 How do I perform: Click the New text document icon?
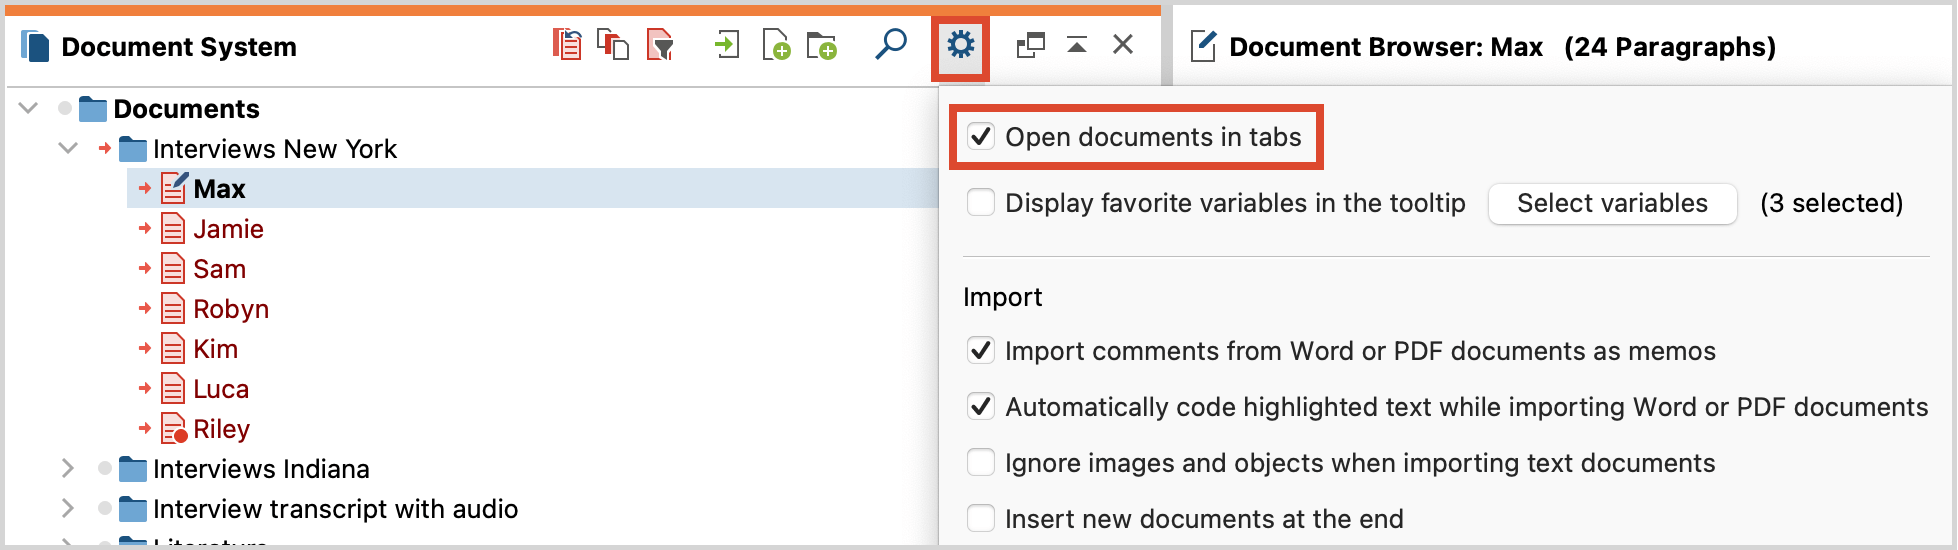776,45
